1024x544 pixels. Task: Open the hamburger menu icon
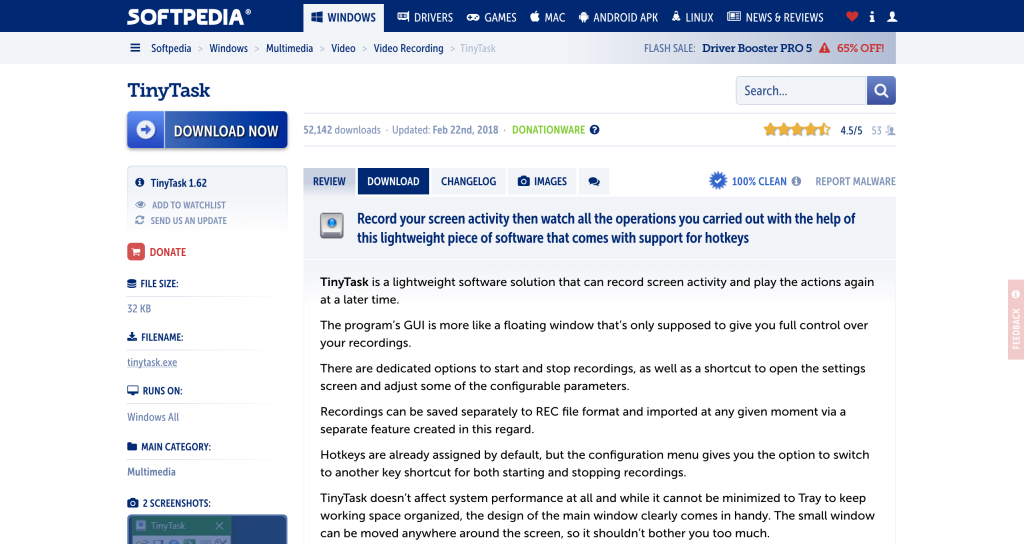[135, 48]
